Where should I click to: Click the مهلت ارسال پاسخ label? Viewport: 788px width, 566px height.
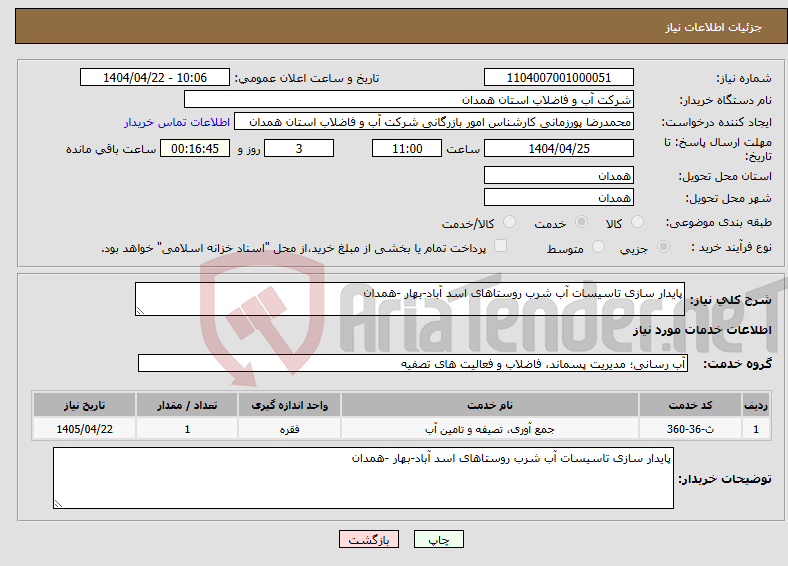717,149
